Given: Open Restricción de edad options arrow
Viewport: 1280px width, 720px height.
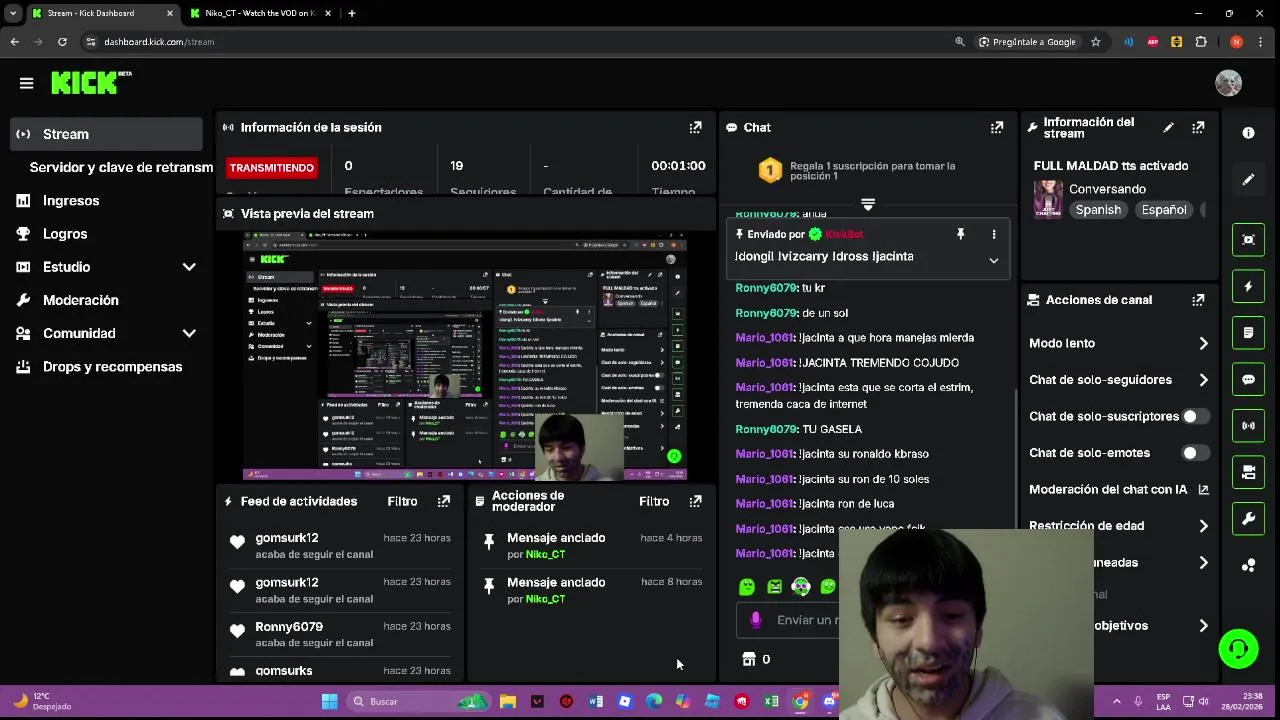Looking at the screenshot, I should coord(1203,526).
